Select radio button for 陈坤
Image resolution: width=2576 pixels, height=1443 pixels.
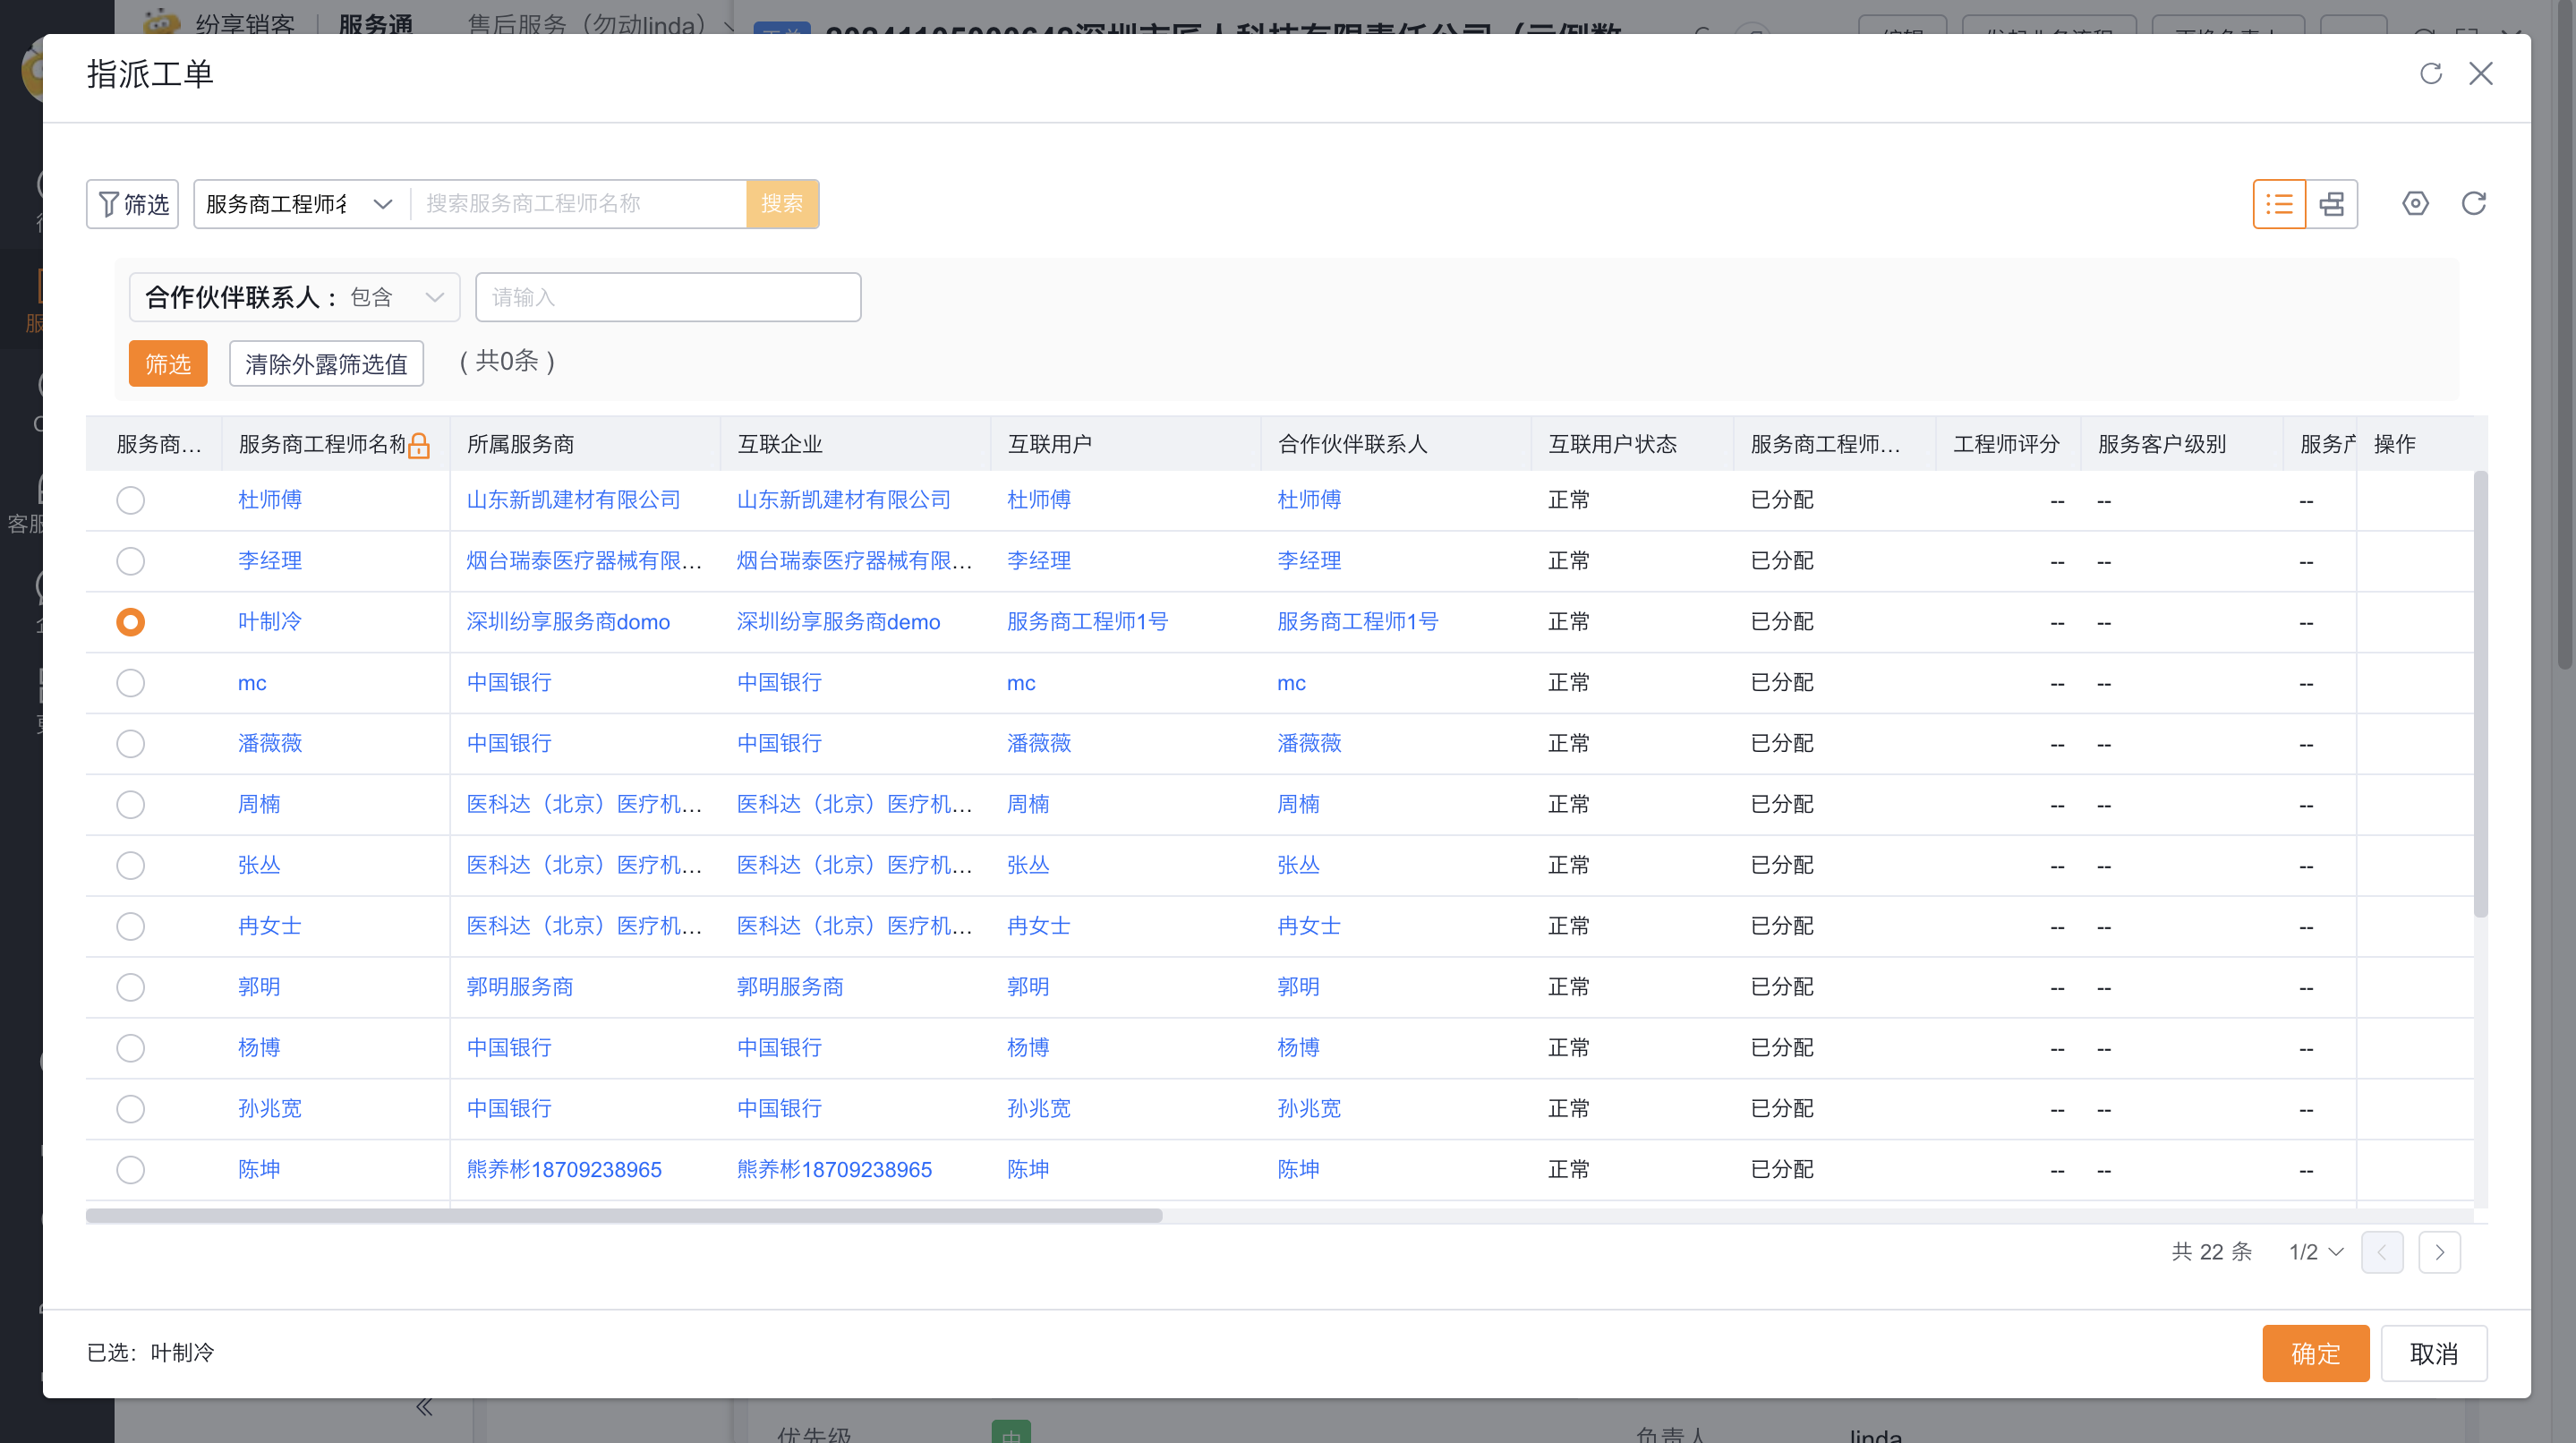[130, 1169]
